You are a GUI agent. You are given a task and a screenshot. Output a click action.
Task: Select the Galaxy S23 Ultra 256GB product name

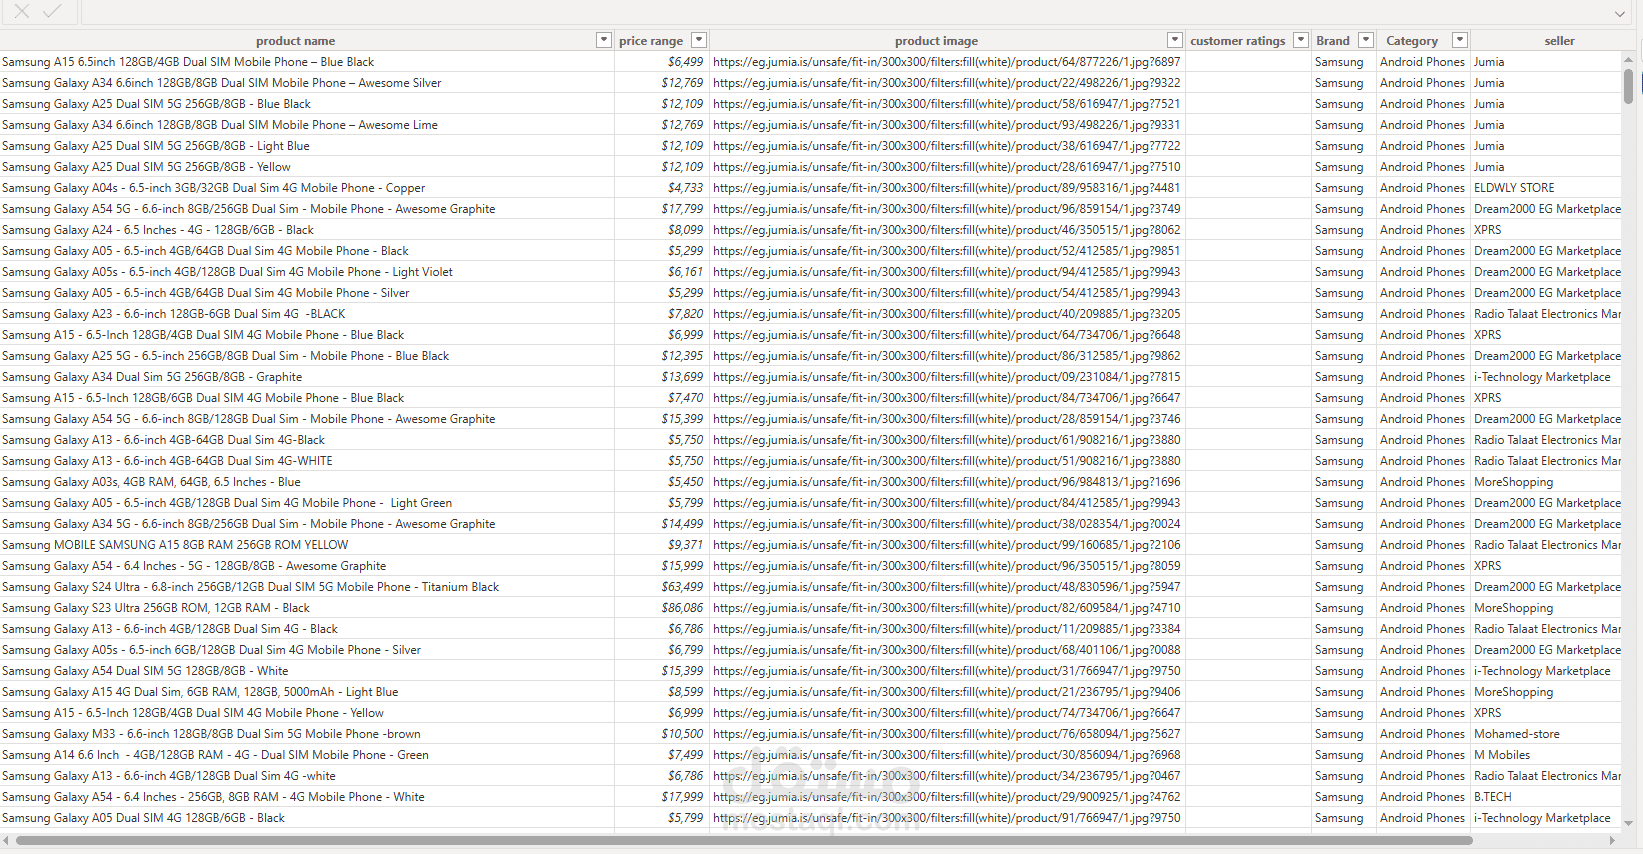point(156,608)
